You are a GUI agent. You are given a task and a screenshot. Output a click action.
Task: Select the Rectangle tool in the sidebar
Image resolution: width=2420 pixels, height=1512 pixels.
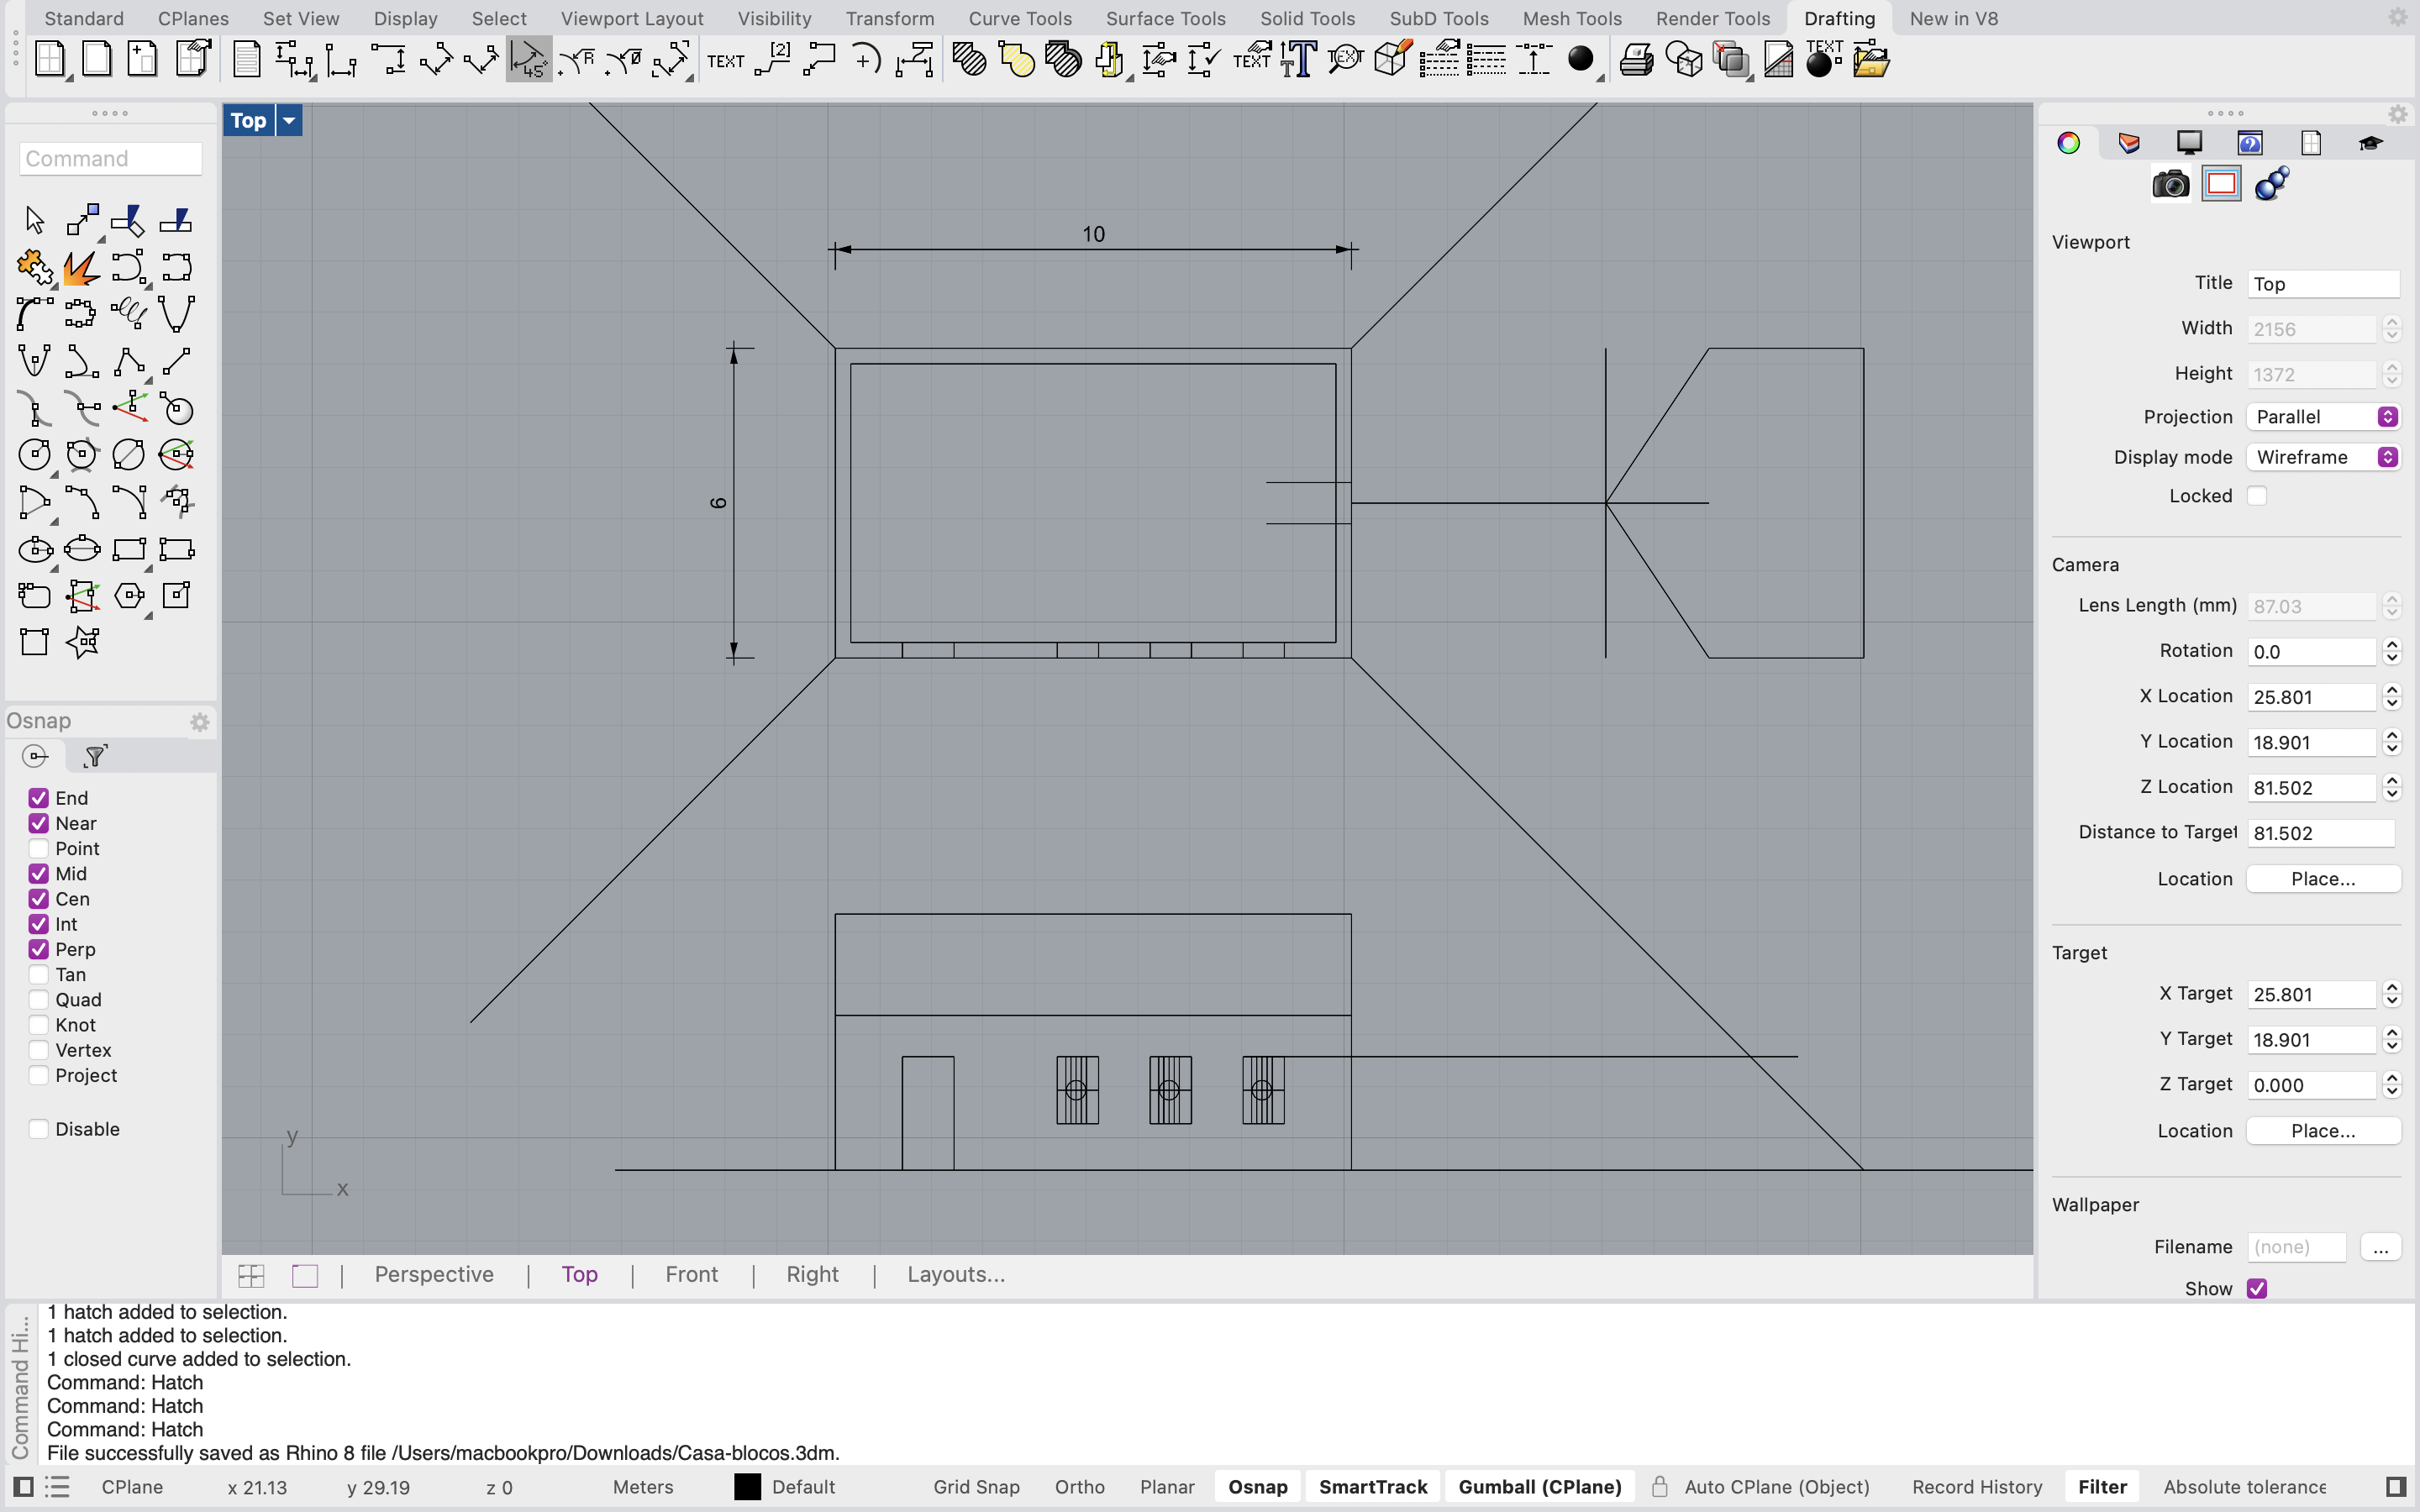pyautogui.click(x=131, y=549)
